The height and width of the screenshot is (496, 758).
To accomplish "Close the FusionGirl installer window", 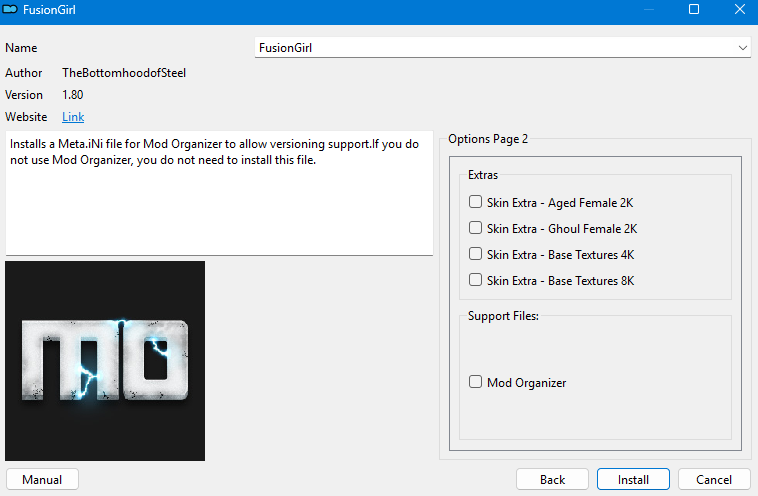I will pos(740,9).
